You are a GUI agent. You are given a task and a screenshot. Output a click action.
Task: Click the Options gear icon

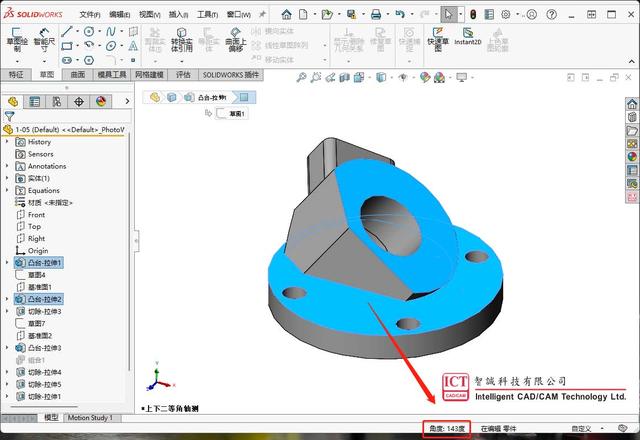(505, 15)
